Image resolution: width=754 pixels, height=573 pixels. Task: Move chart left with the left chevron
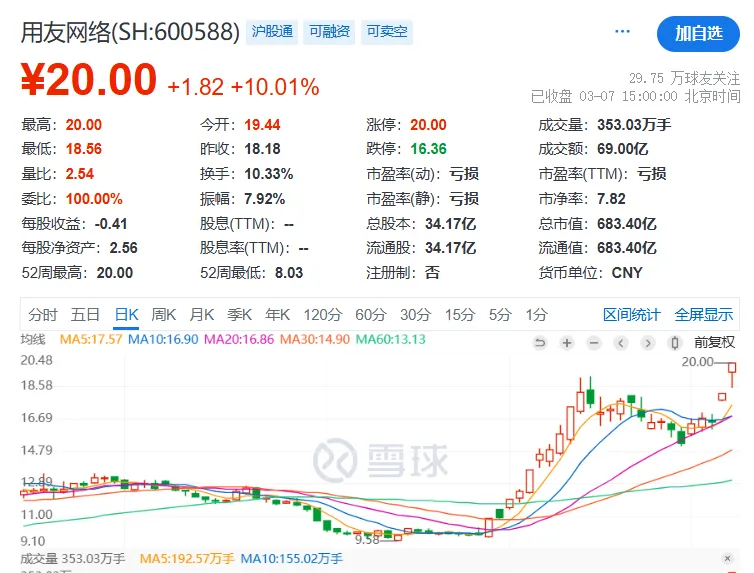pyautogui.click(x=621, y=343)
